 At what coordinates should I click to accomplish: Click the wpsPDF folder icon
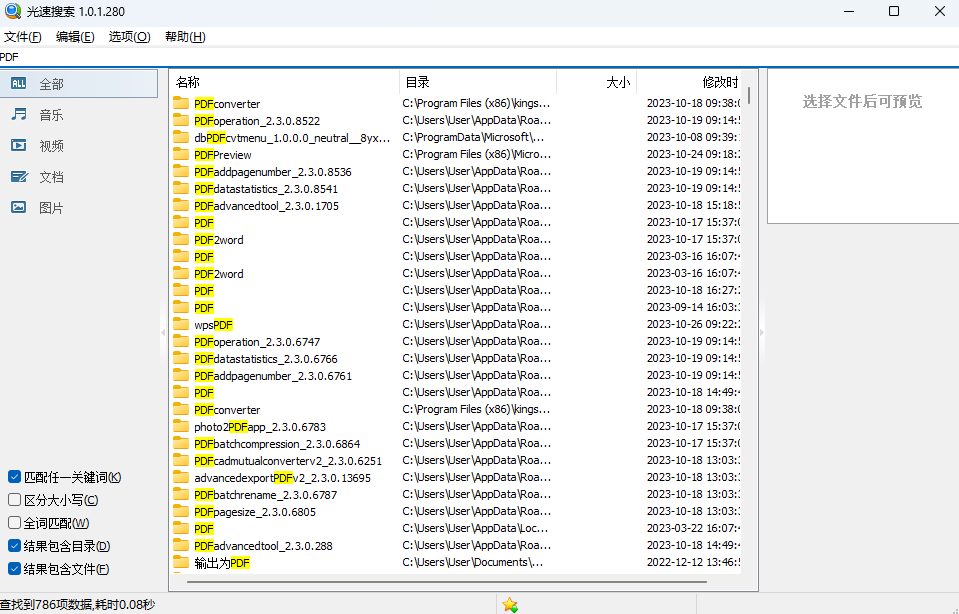181,325
